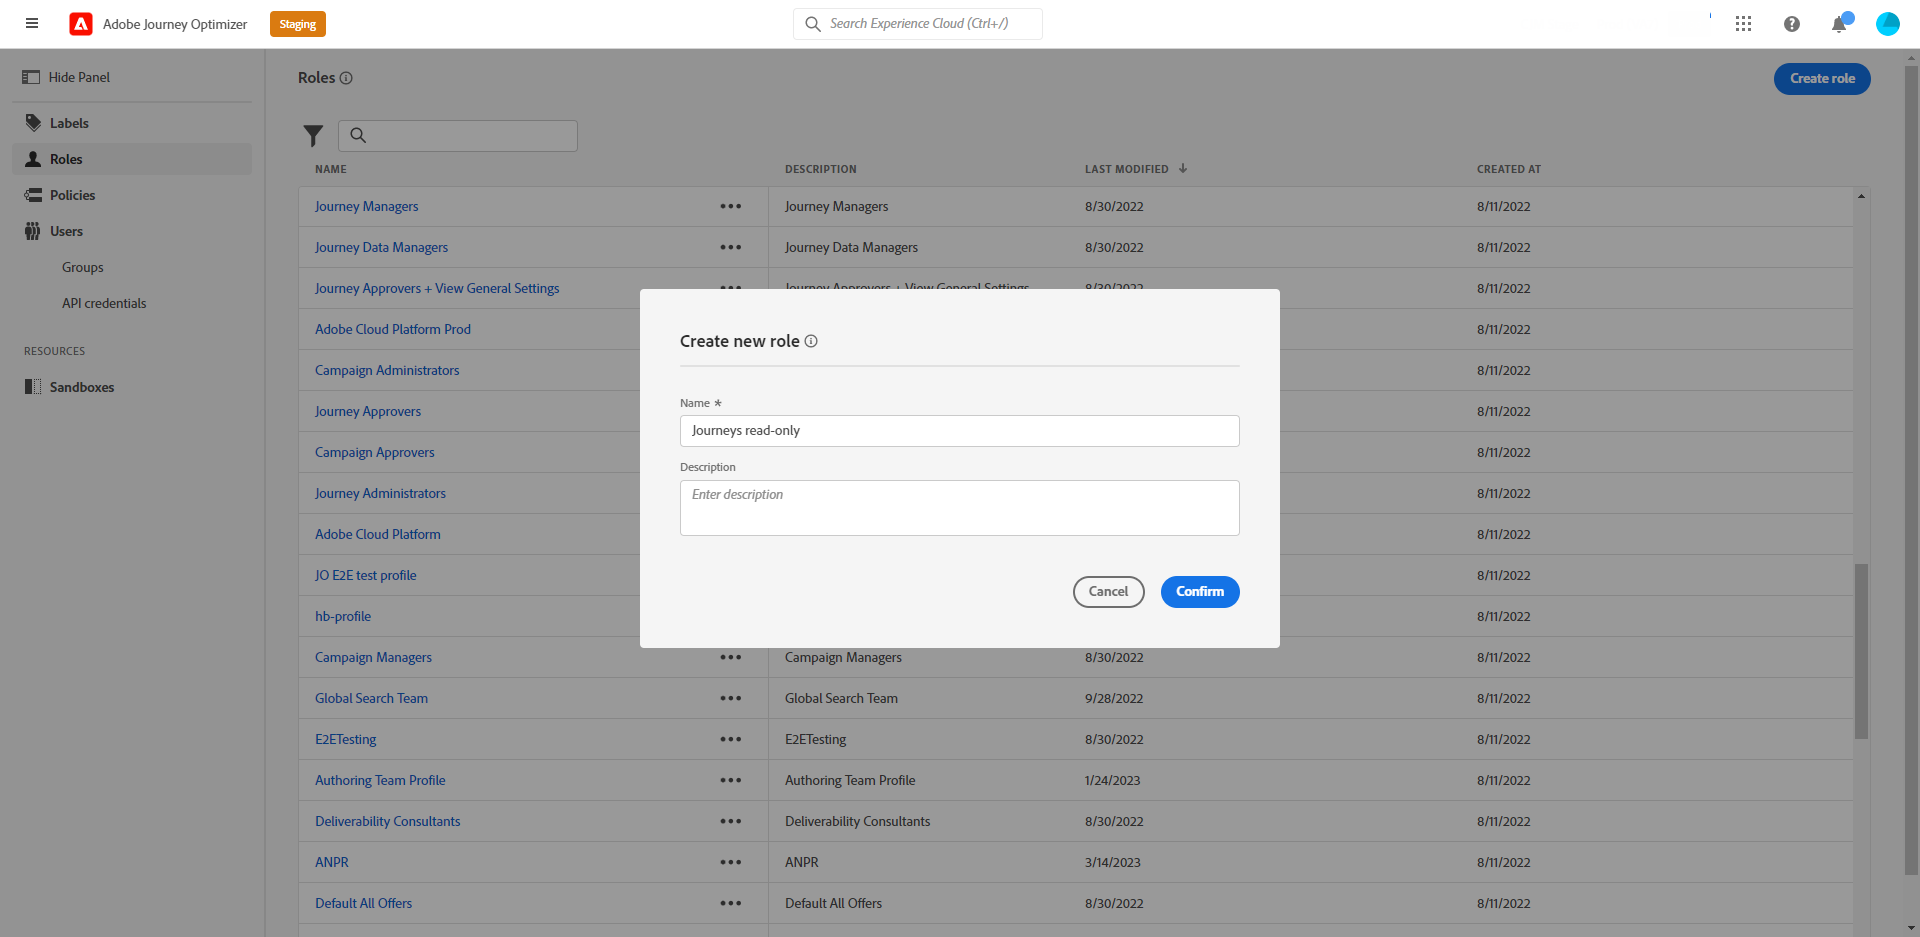Click the page scroll down arrow

1912,928
